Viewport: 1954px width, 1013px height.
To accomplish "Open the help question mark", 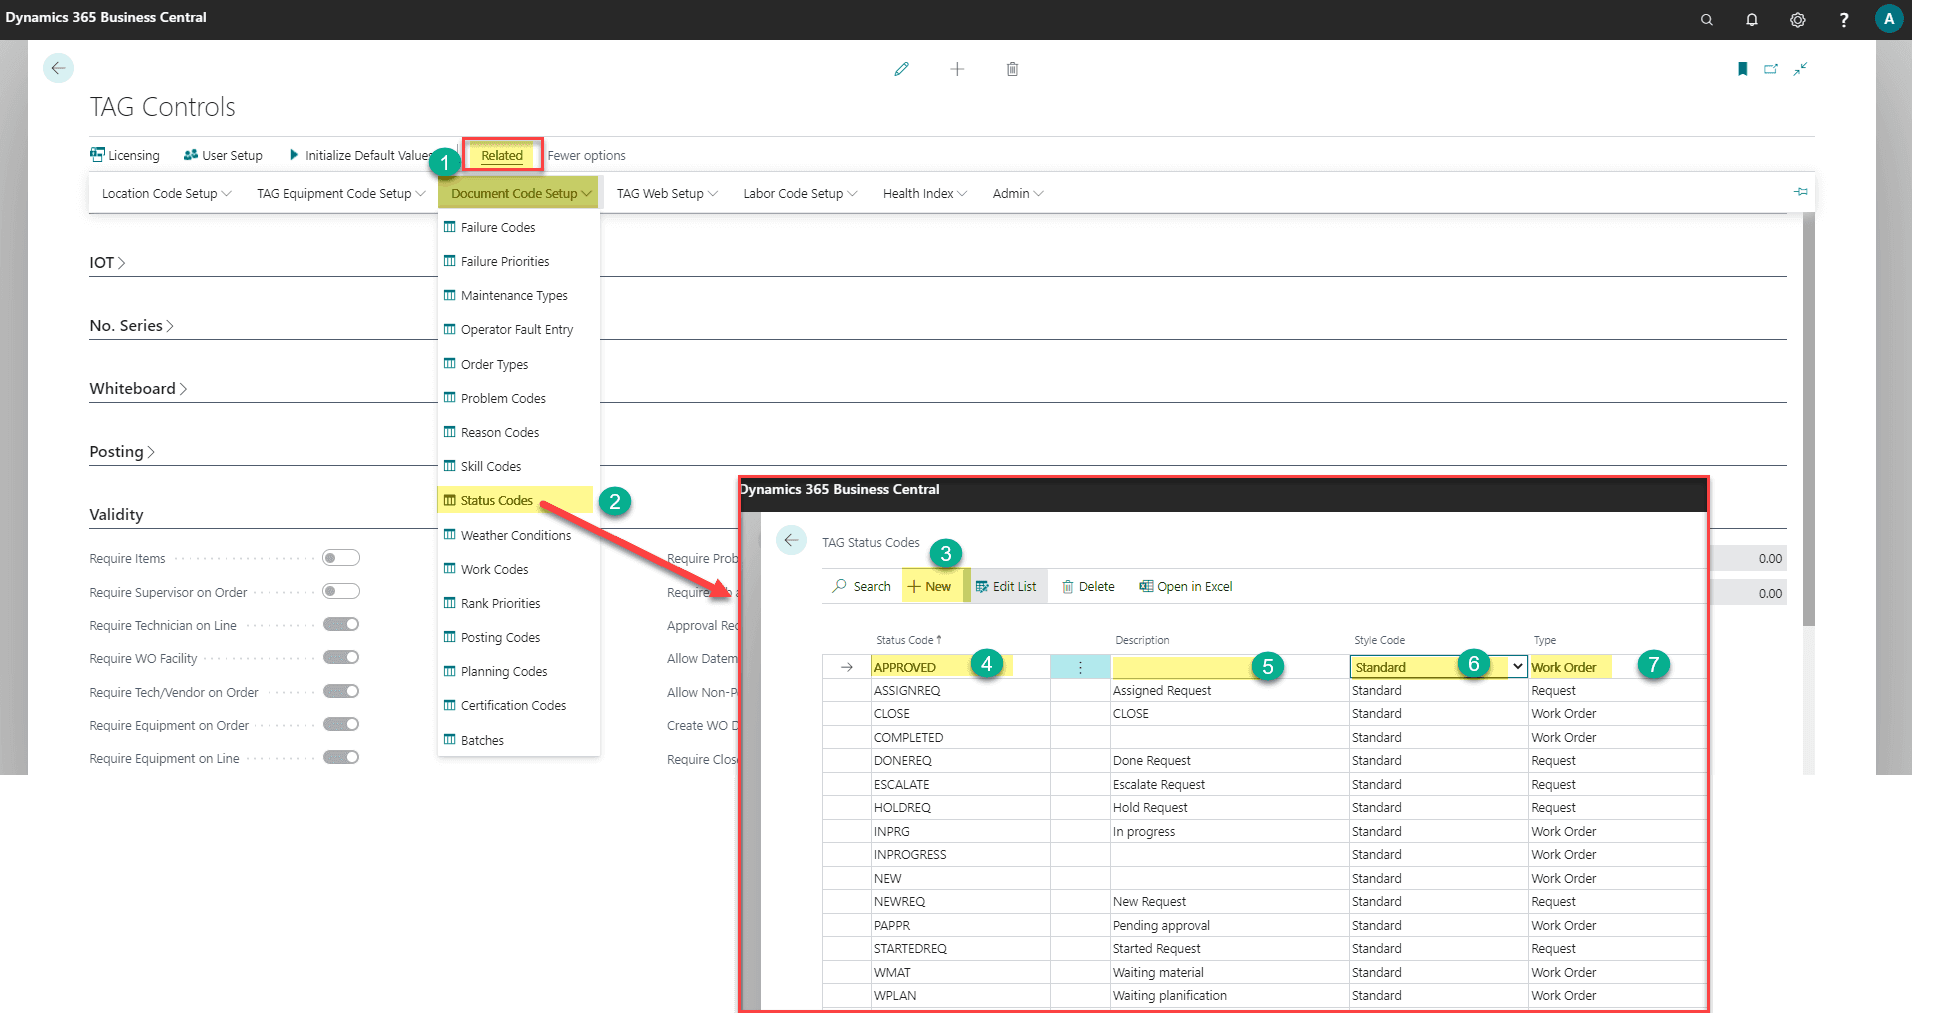I will coord(1844,20).
